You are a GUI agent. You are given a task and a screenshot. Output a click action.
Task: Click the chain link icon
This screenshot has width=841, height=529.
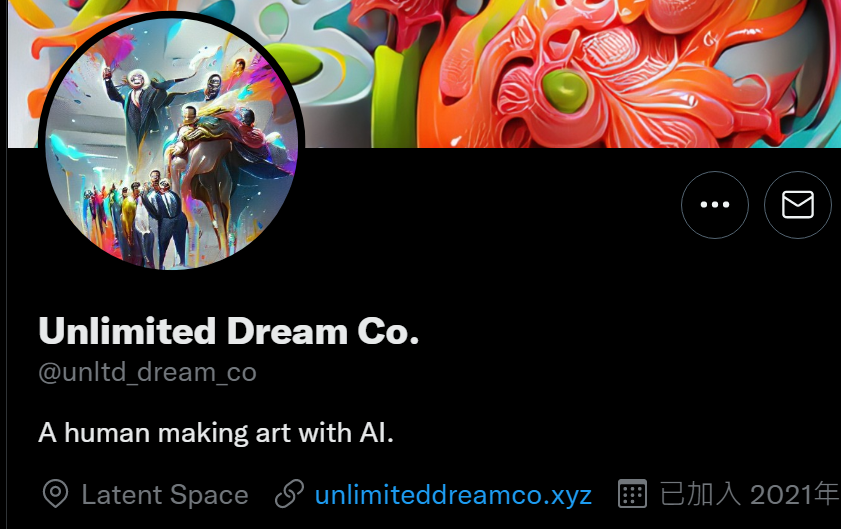290,494
